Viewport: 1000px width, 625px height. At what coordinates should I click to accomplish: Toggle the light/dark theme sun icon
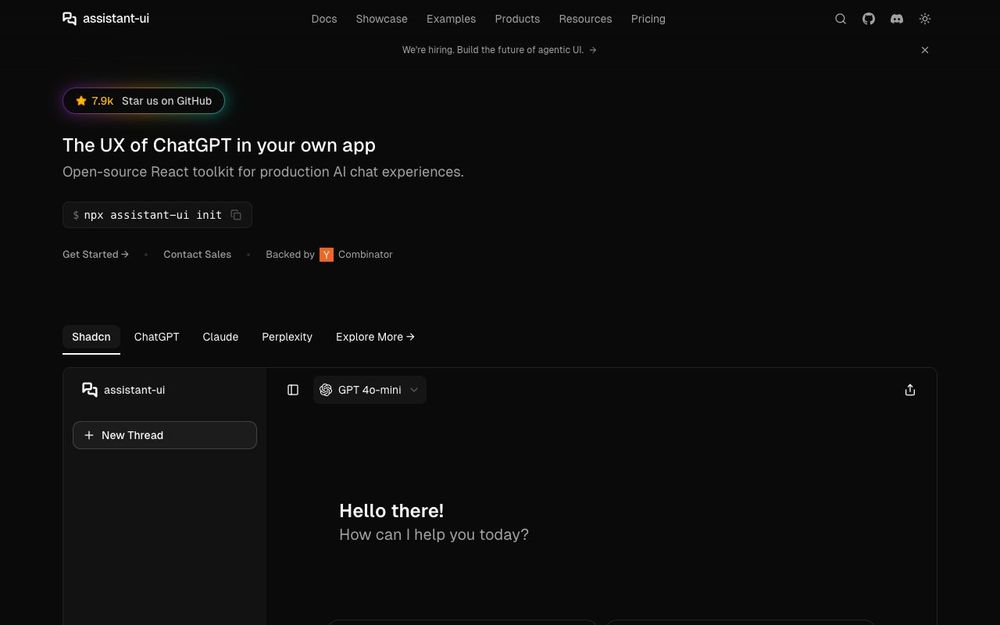925,19
